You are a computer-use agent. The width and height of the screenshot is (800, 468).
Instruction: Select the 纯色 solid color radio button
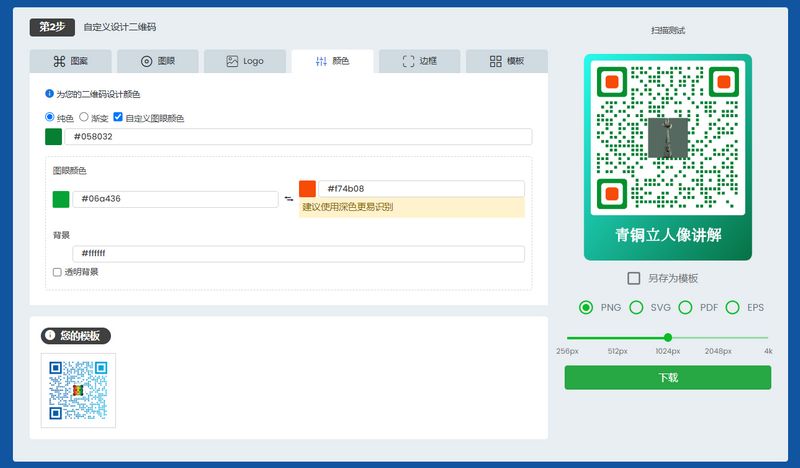(x=50, y=117)
